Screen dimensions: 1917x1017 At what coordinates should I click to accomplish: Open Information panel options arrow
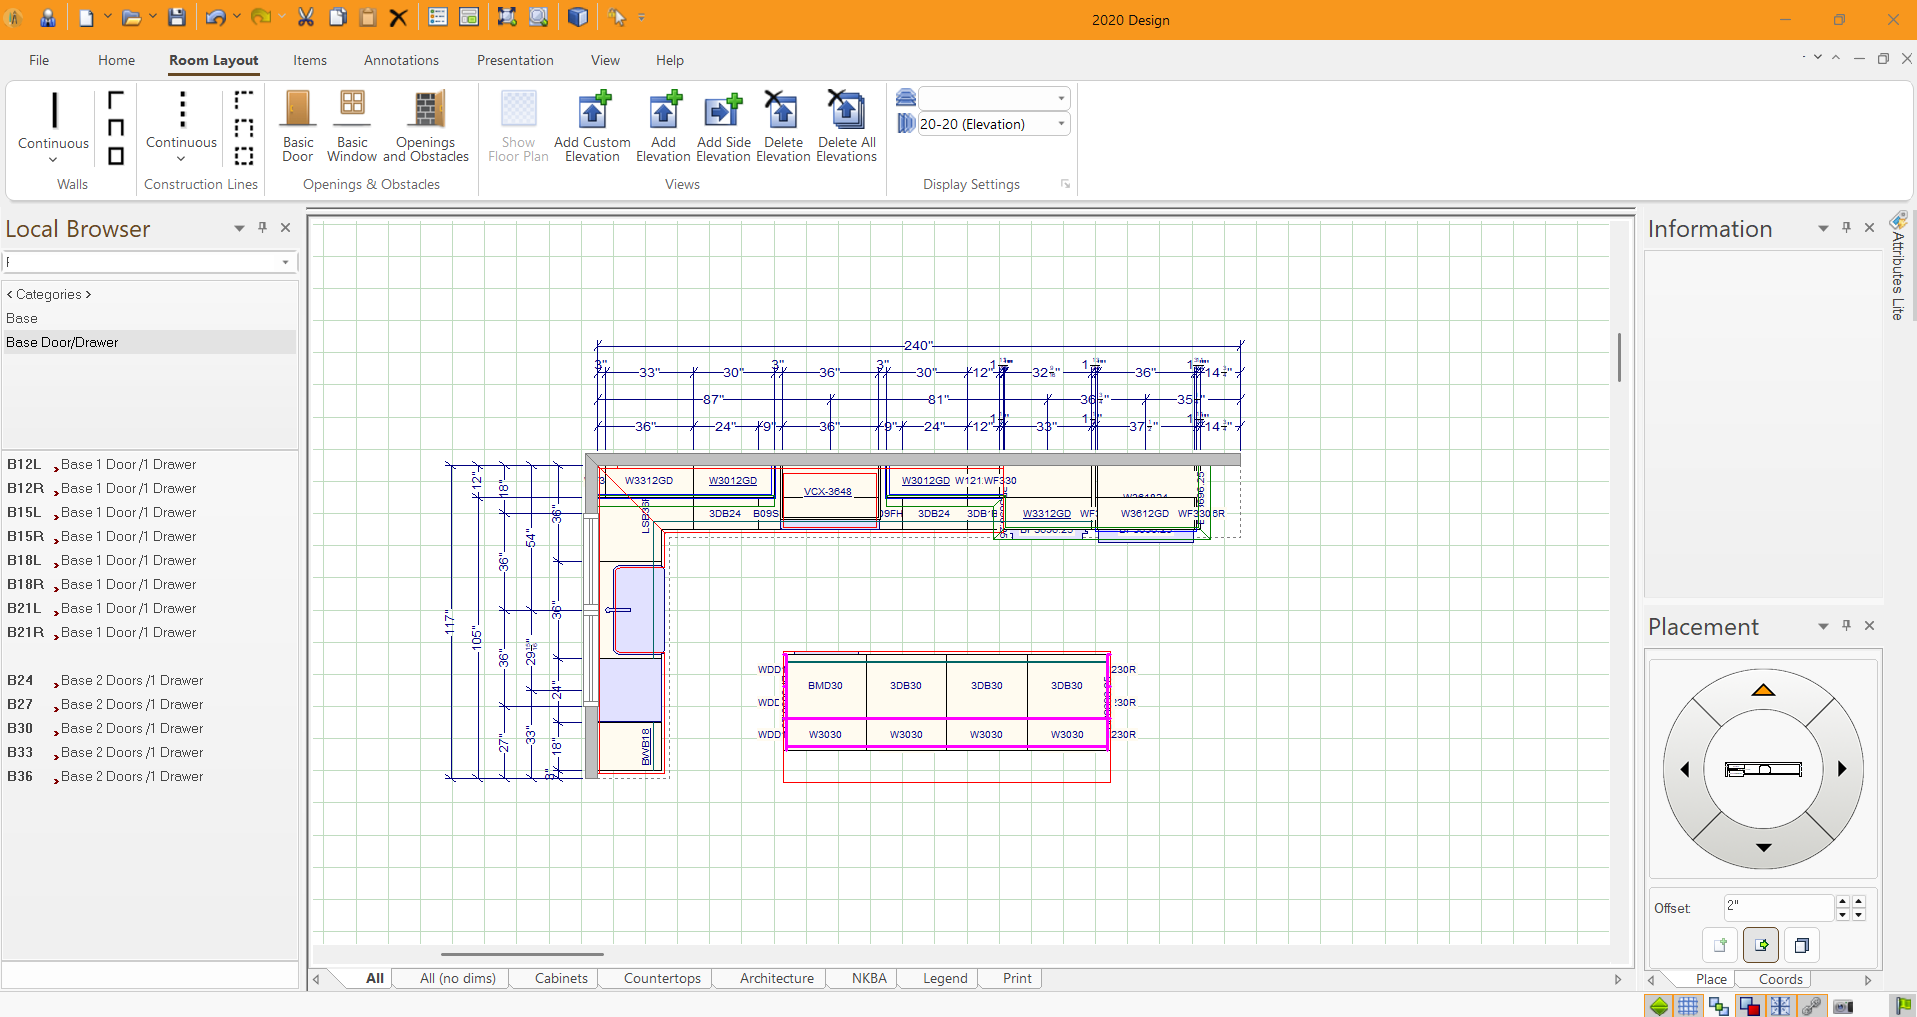tap(1823, 228)
